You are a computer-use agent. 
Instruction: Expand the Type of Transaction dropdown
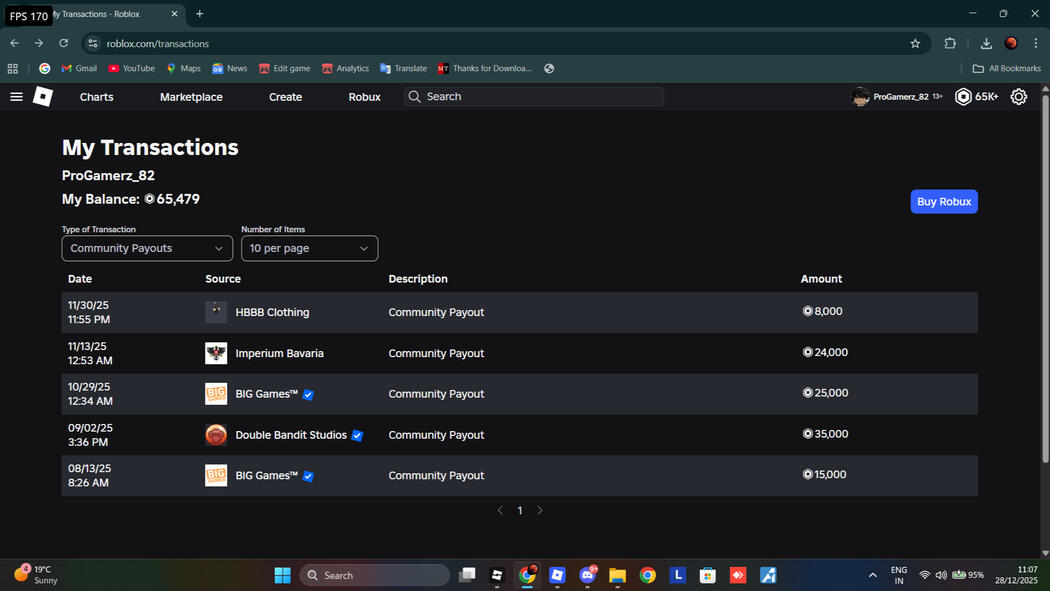(147, 248)
